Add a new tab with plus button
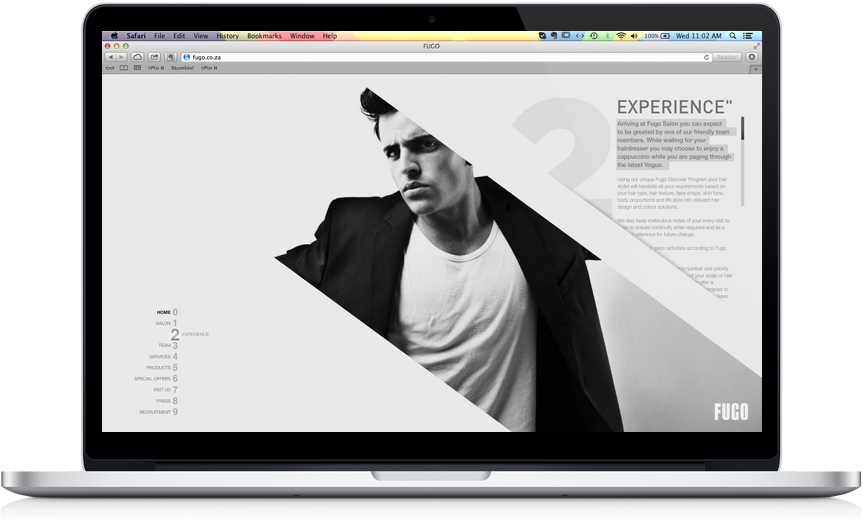Screen dimensions: 863x525 point(755,69)
